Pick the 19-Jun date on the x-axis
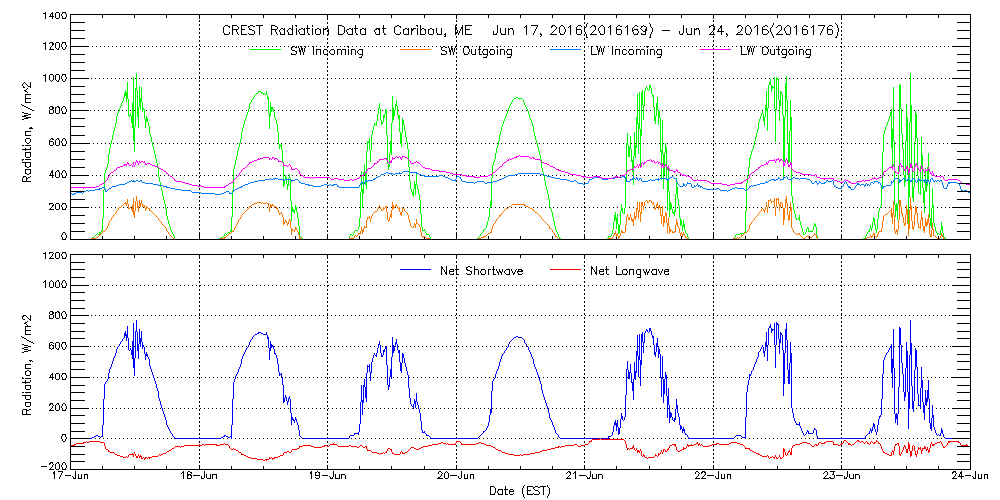This screenshot has width=1000, height=500. pos(328,476)
